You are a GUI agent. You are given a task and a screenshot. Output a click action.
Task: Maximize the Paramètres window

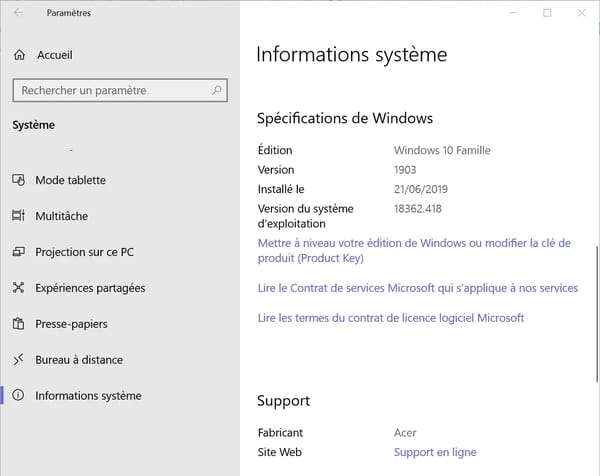[x=547, y=13]
